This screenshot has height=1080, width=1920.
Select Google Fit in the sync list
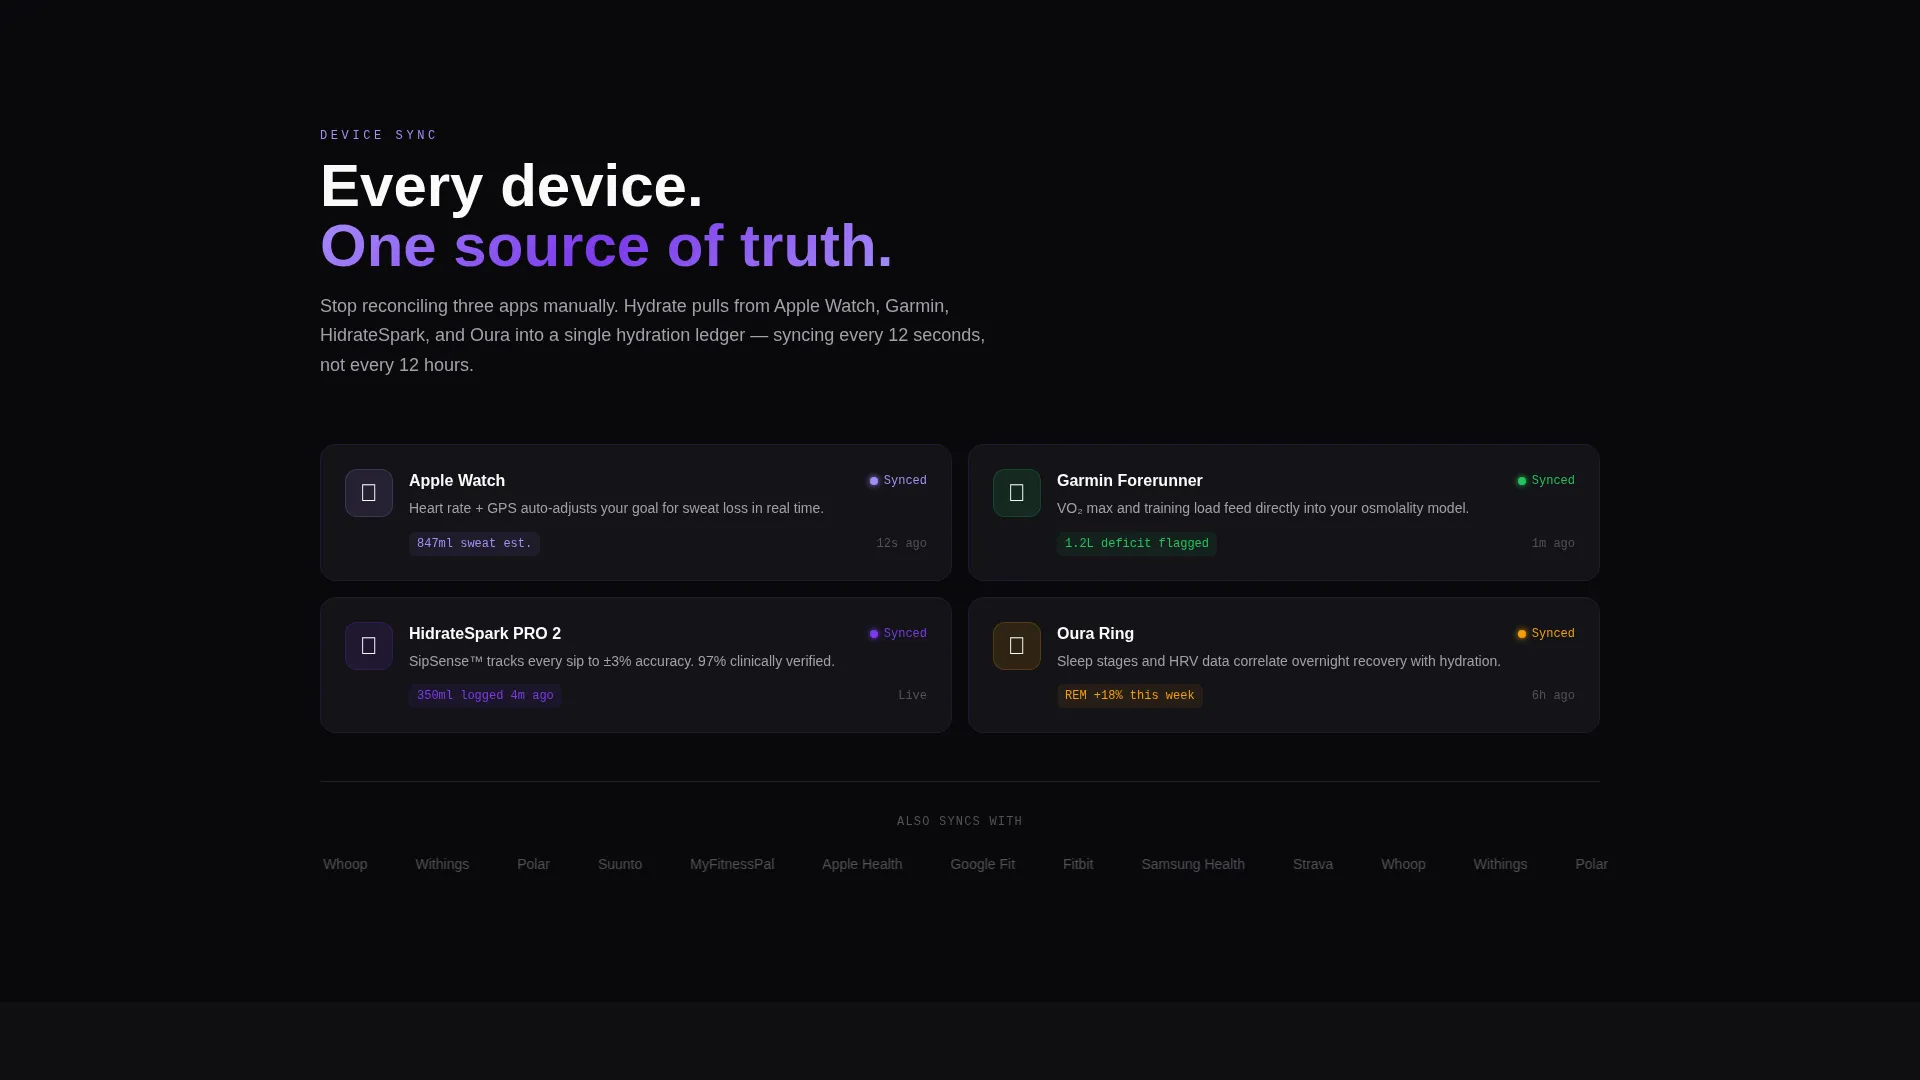click(983, 865)
